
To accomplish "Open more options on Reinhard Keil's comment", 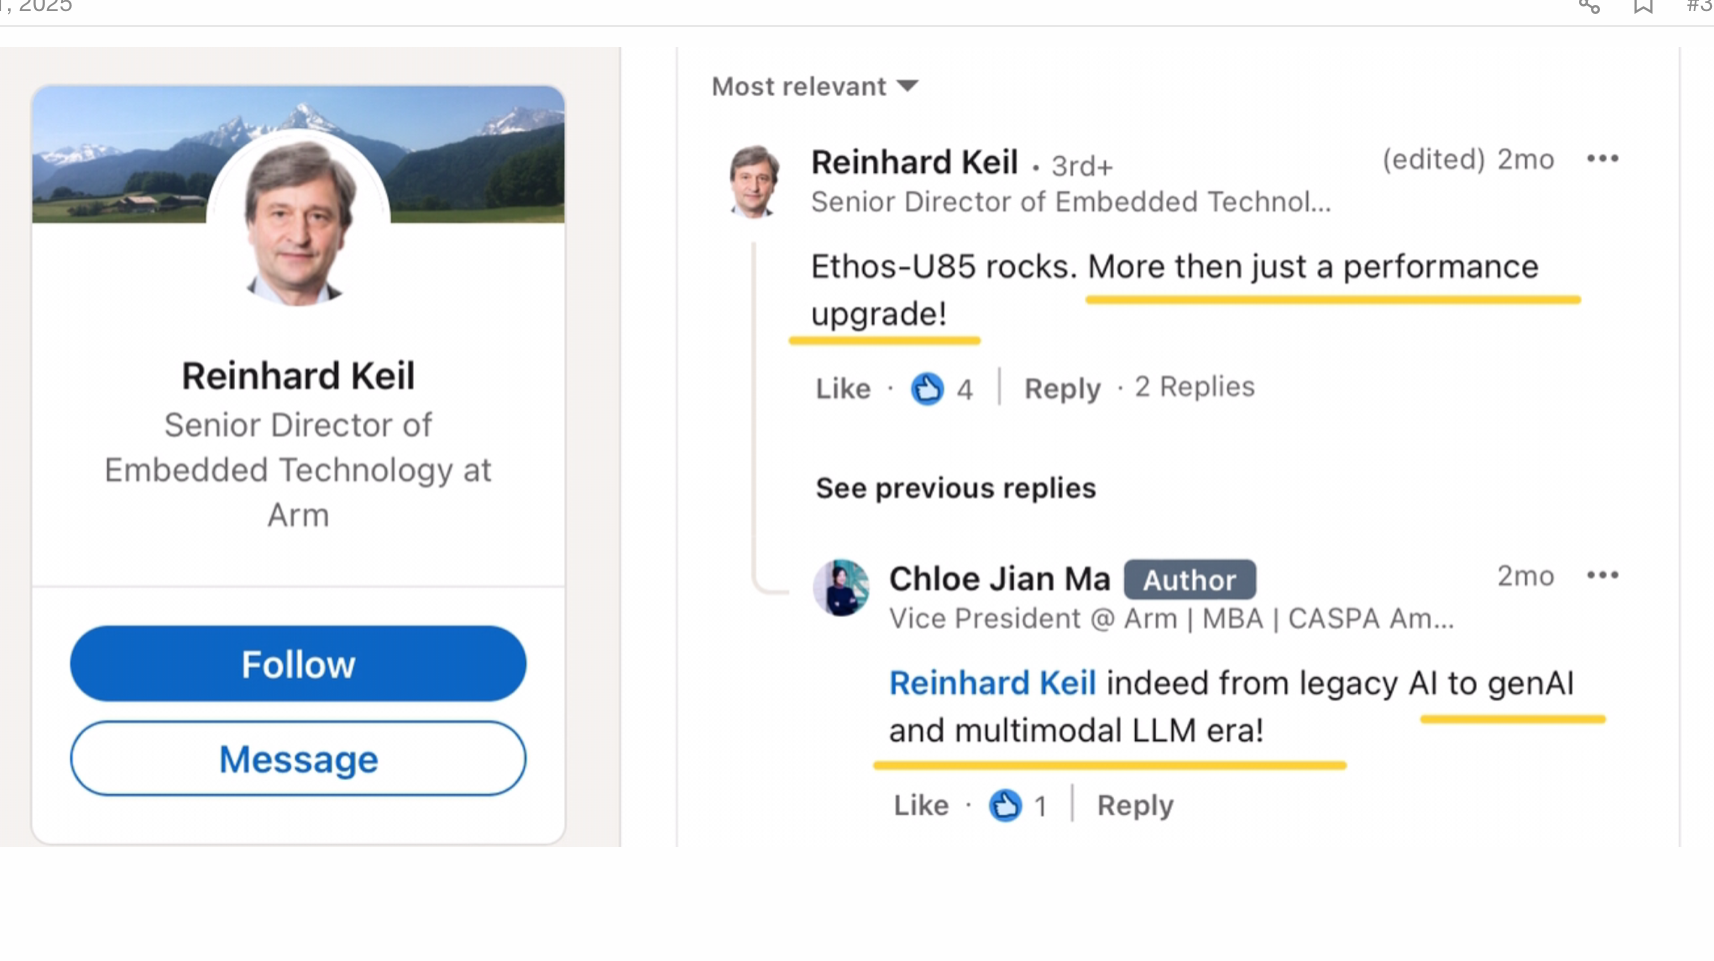I will [1602, 159].
